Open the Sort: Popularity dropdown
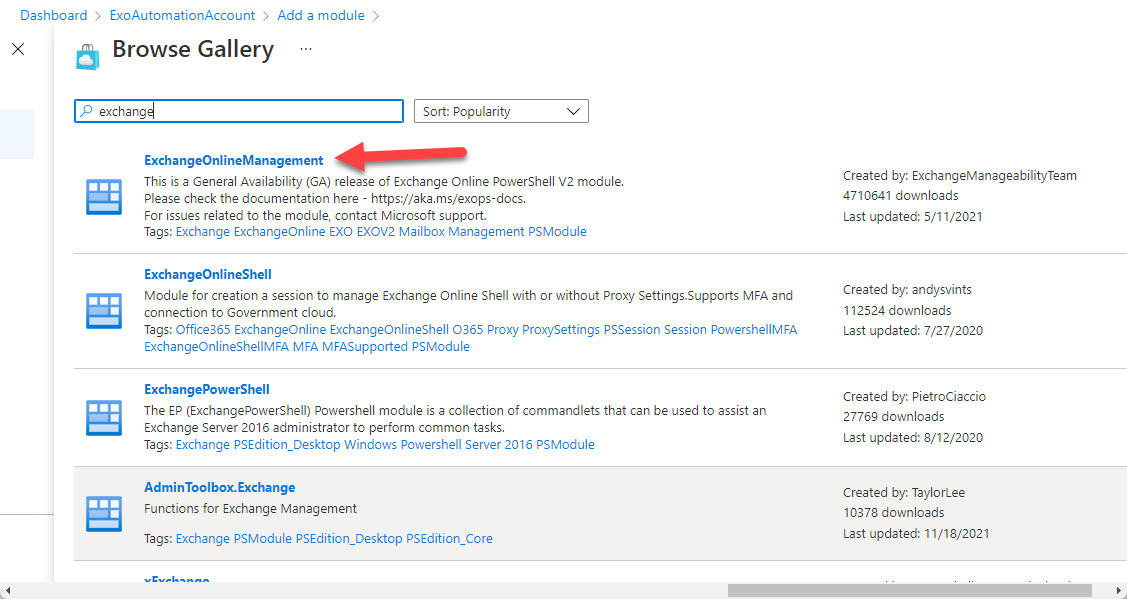The width and height of the screenshot is (1127, 599). point(500,111)
